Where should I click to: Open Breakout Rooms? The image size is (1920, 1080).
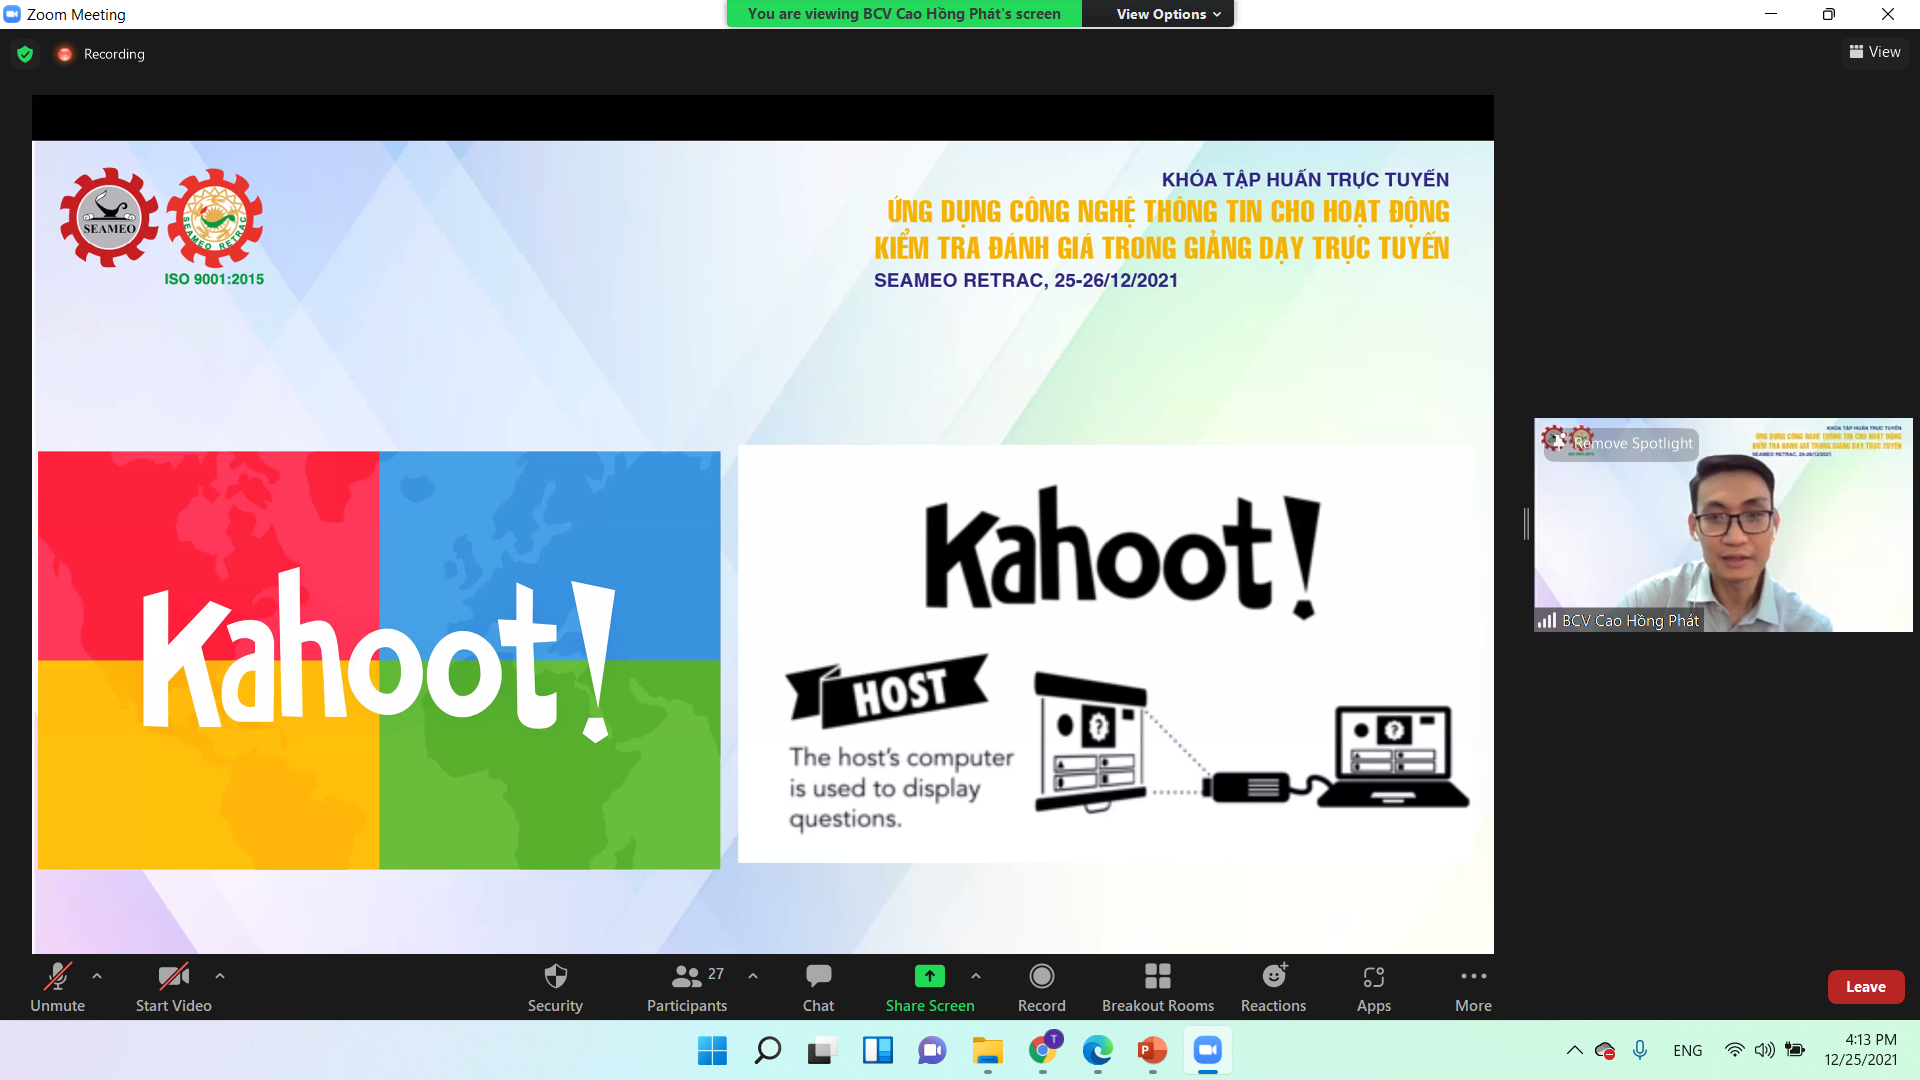click(1158, 987)
